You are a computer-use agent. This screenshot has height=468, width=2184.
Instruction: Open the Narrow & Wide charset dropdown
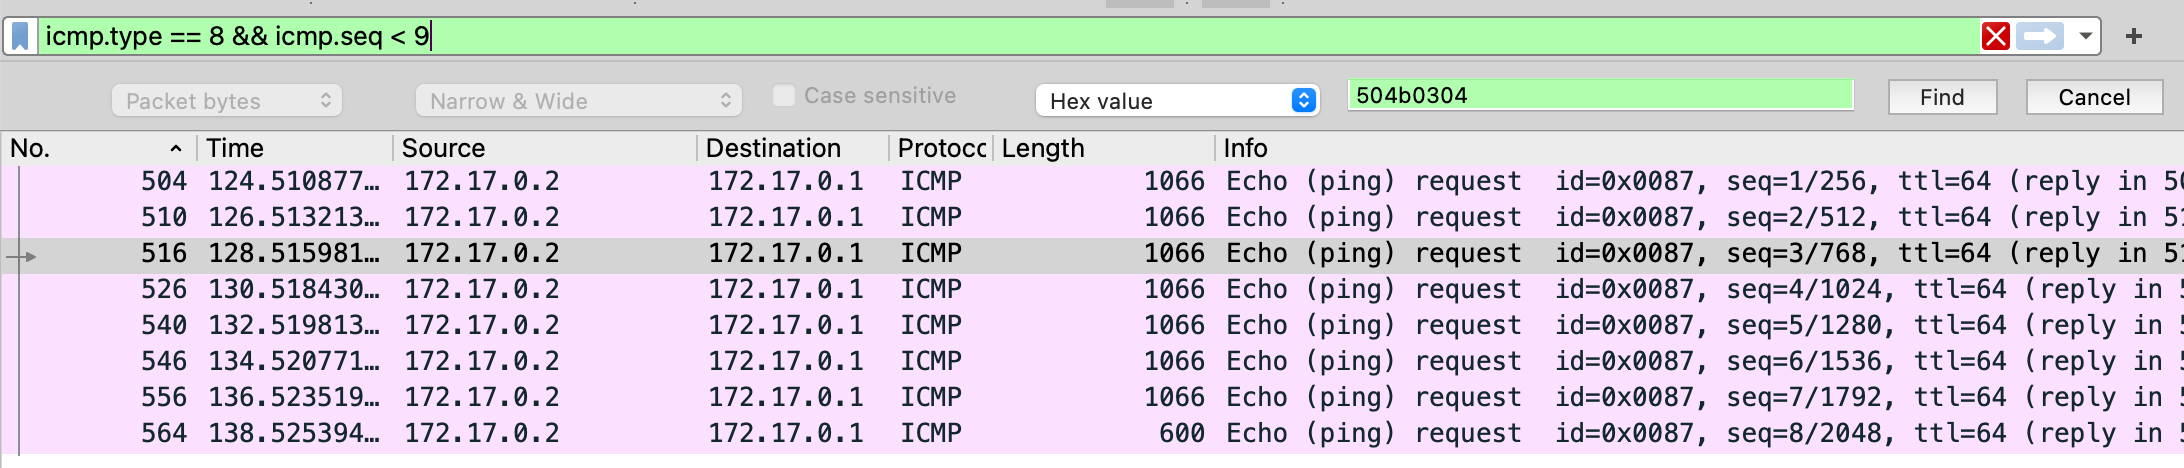[x=578, y=101]
